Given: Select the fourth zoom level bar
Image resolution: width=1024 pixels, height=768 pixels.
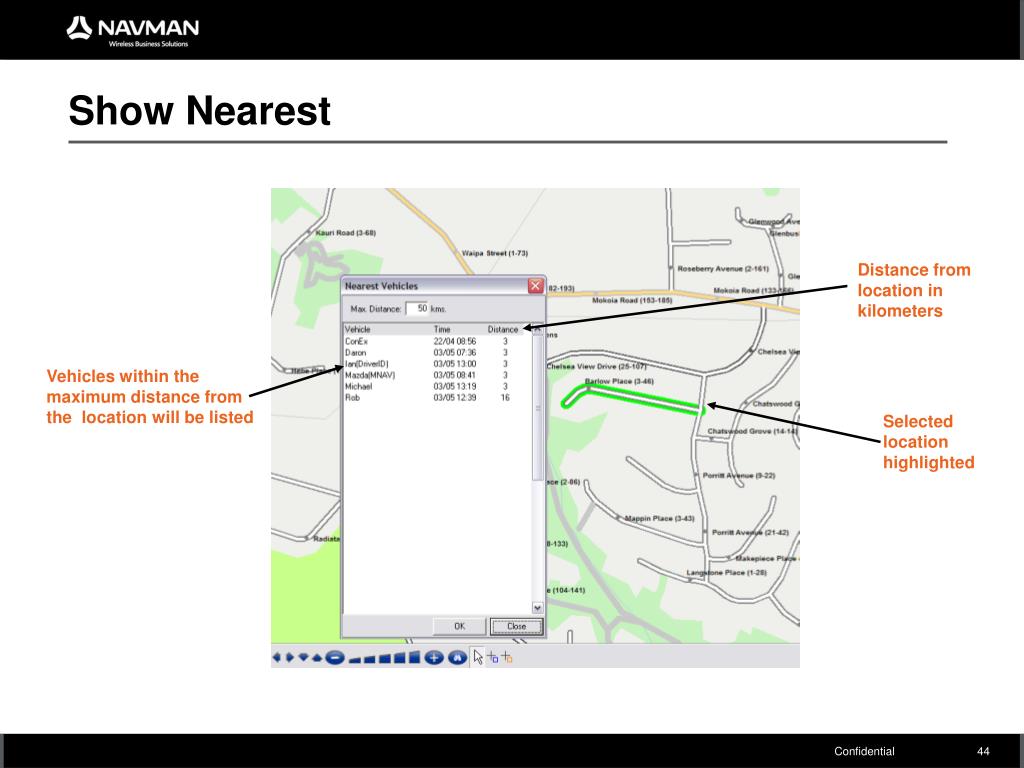Looking at the screenshot, I should coord(399,658).
